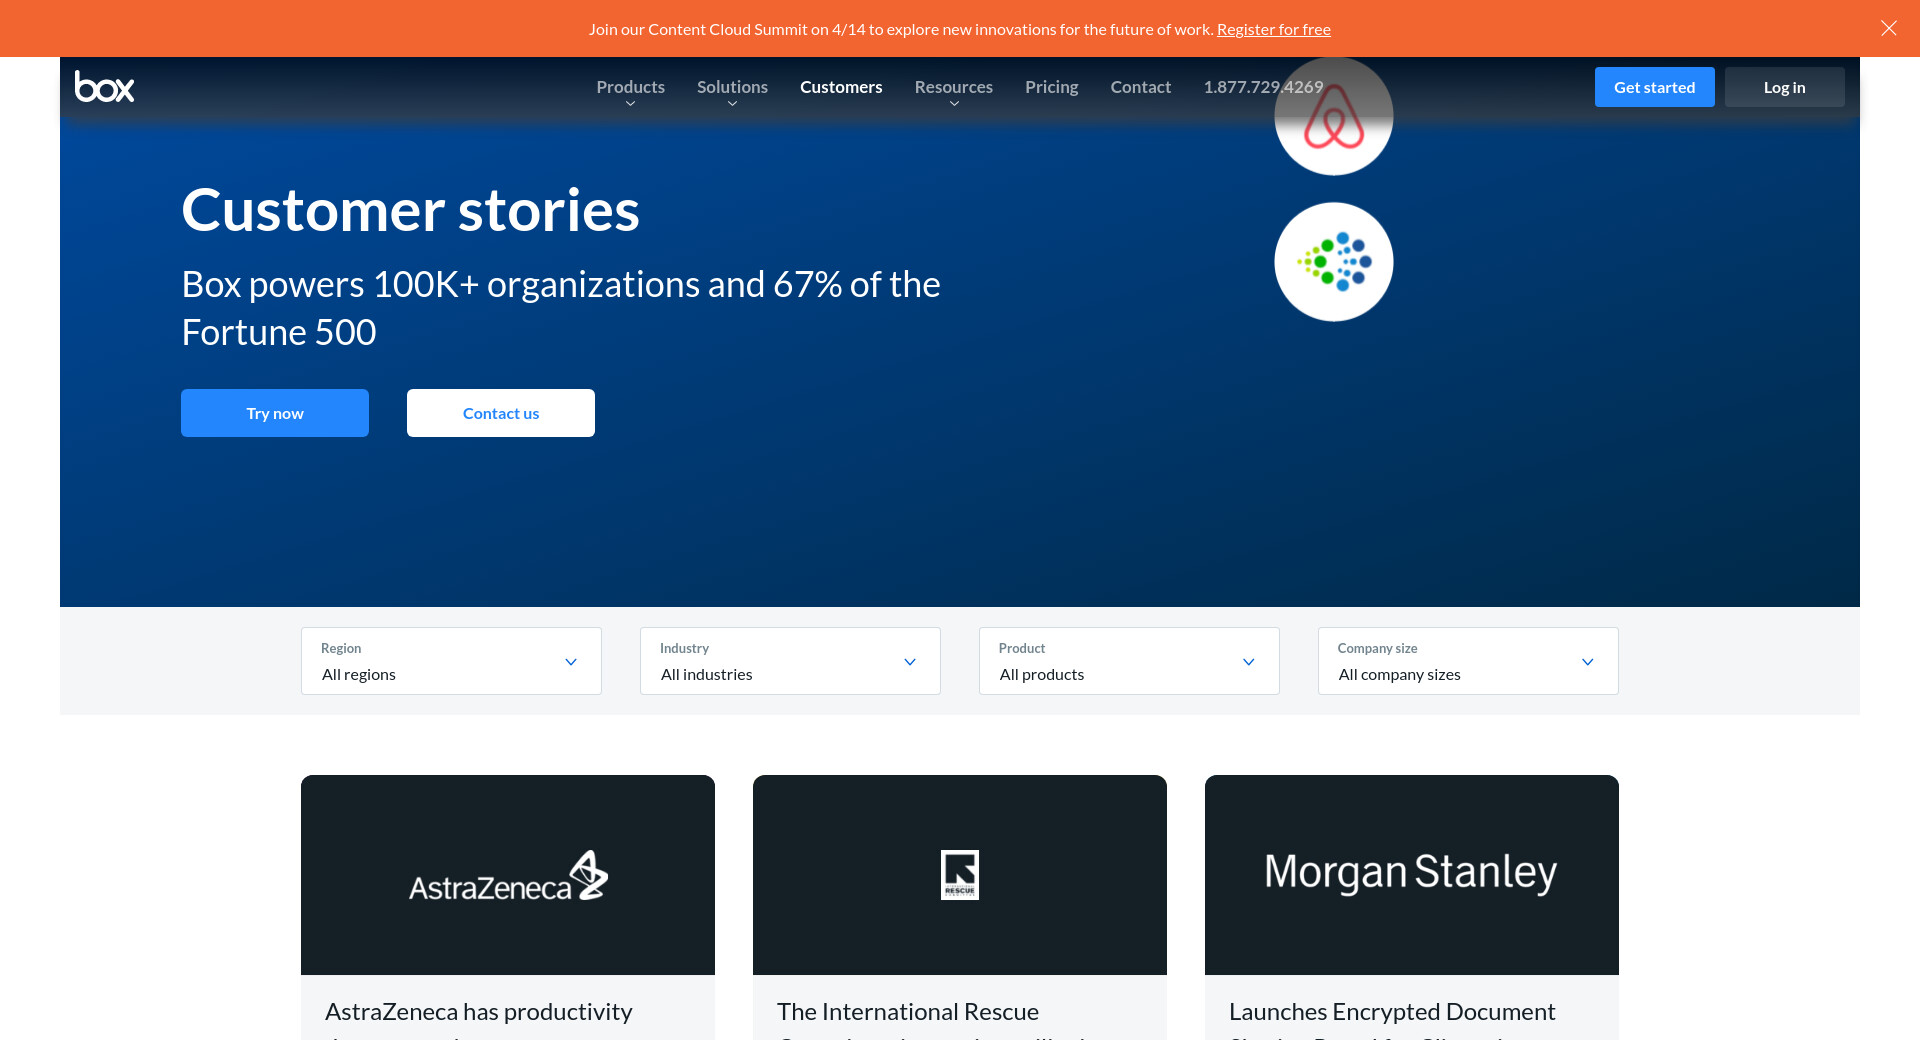Viewport: 1920px width, 1040px height.
Task: Expand the Products menu chevron
Action: 630,104
